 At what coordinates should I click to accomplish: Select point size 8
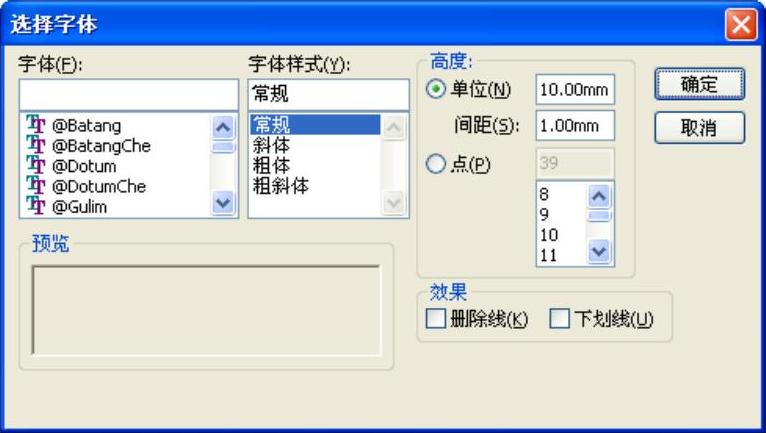tap(544, 194)
